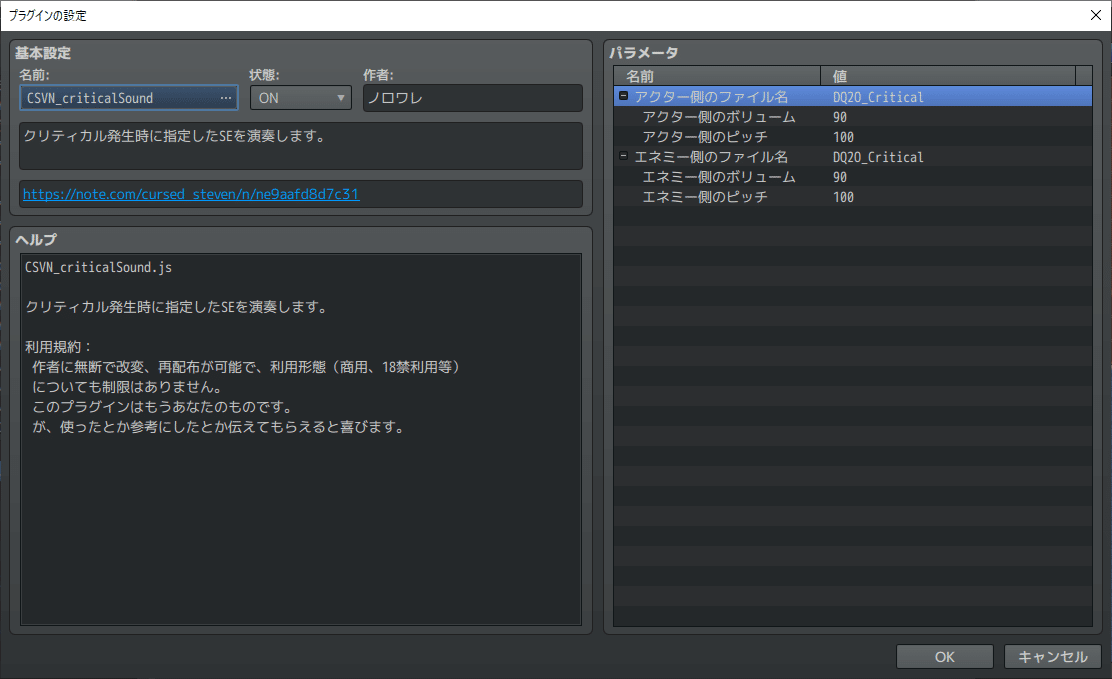Click the plugin name browse (…) icon

[x=227, y=97]
